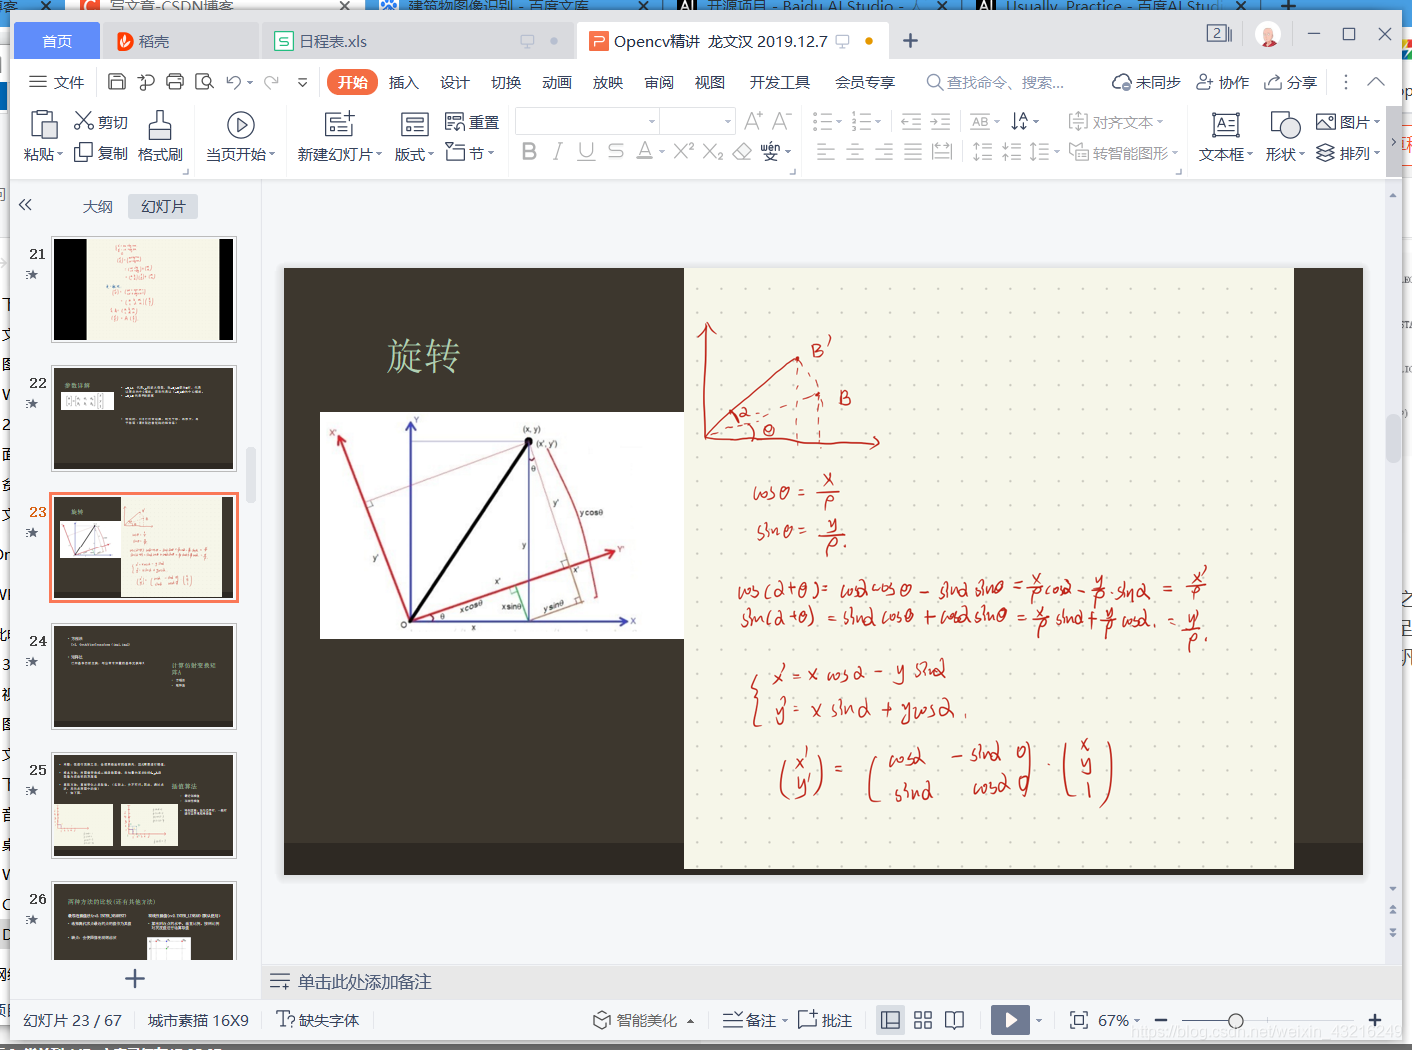Start slideshow from current slide (当页开始)

(240, 136)
